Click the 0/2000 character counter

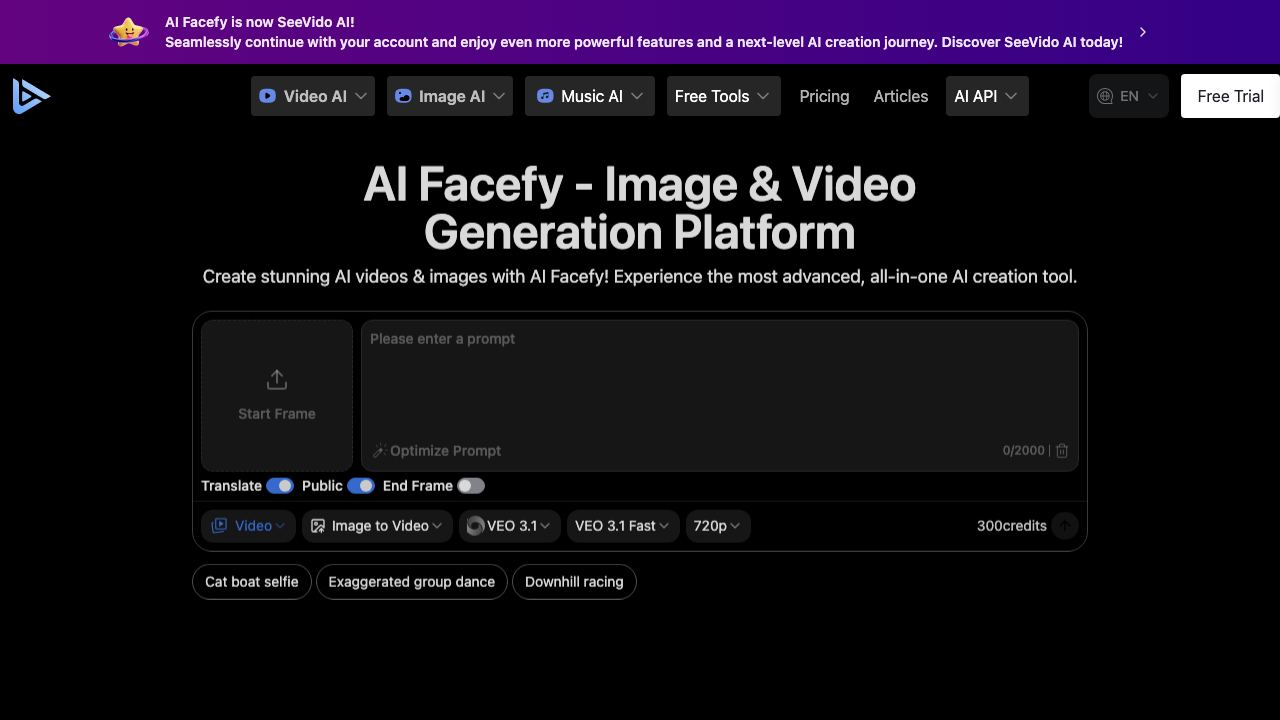click(1023, 451)
